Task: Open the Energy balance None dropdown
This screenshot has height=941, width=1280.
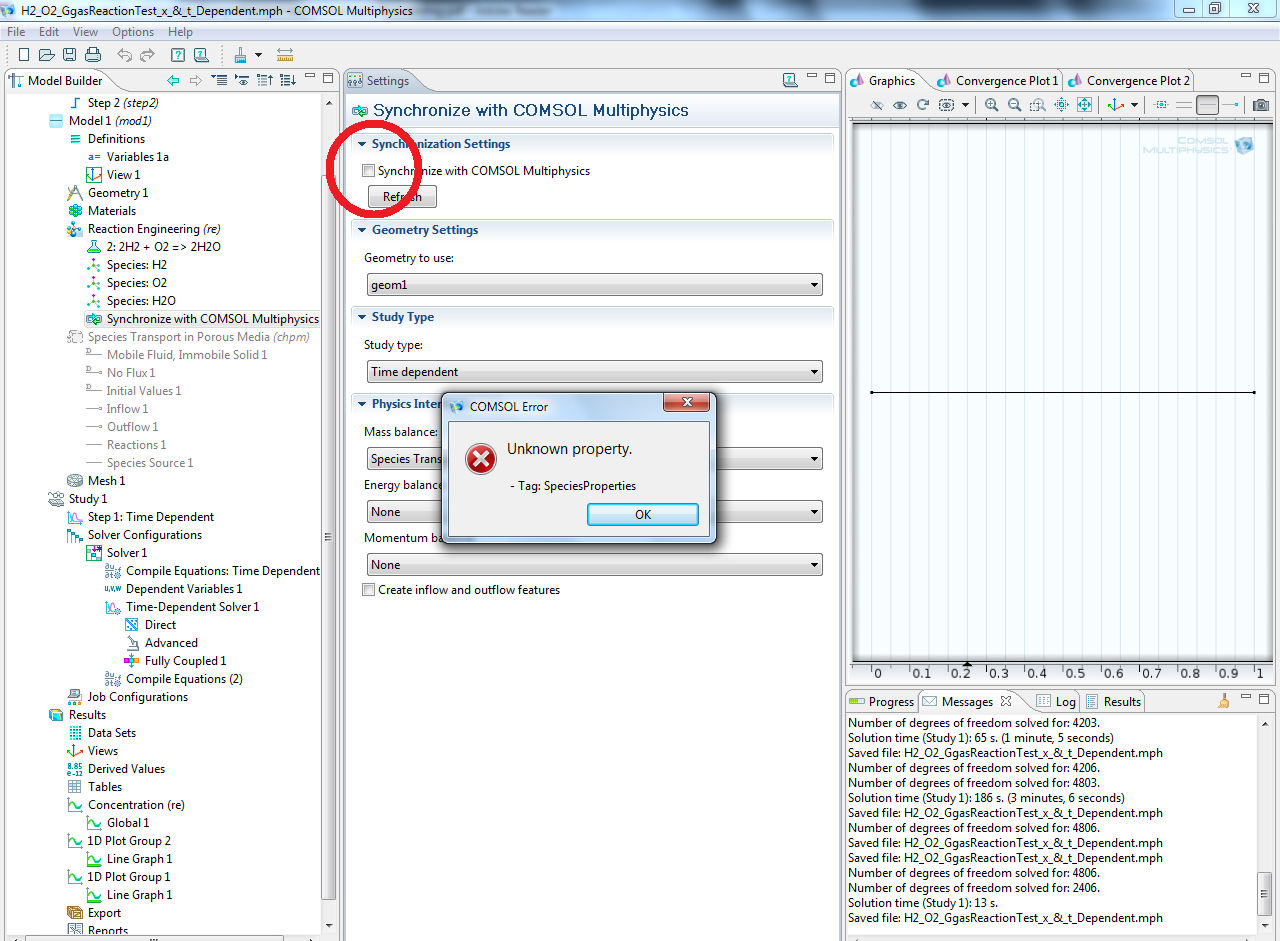Action: click(x=595, y=512)
